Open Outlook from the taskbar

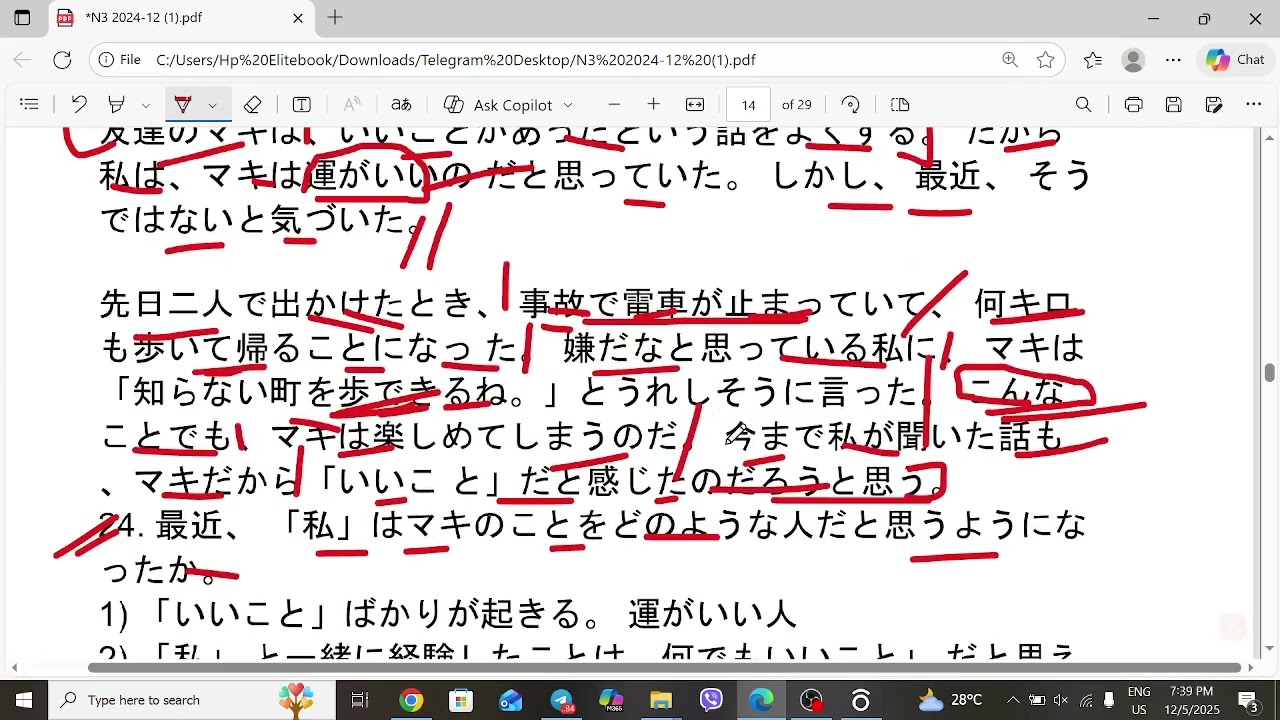511,700
